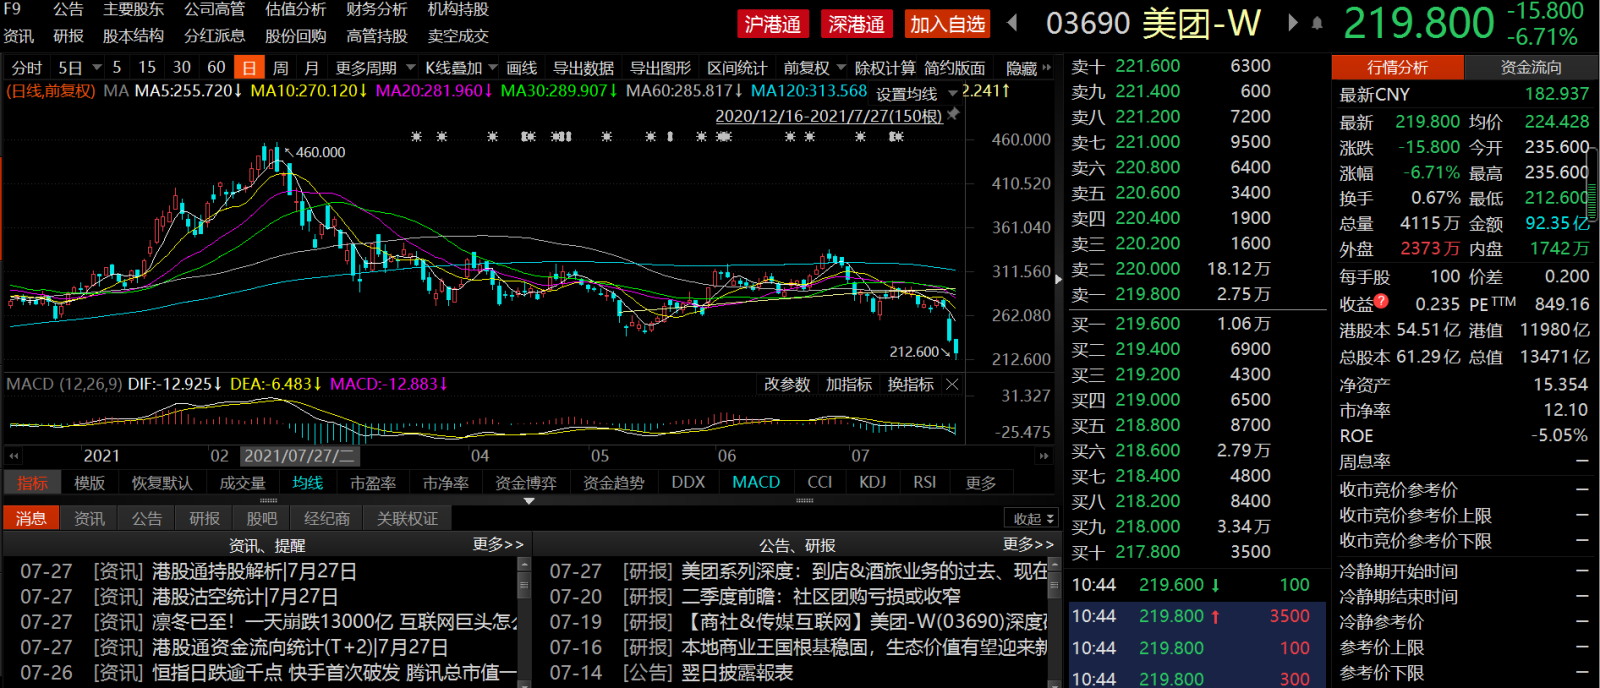Open the 股吧 tab
This screenshot has width=1600, height=688.
262,518
